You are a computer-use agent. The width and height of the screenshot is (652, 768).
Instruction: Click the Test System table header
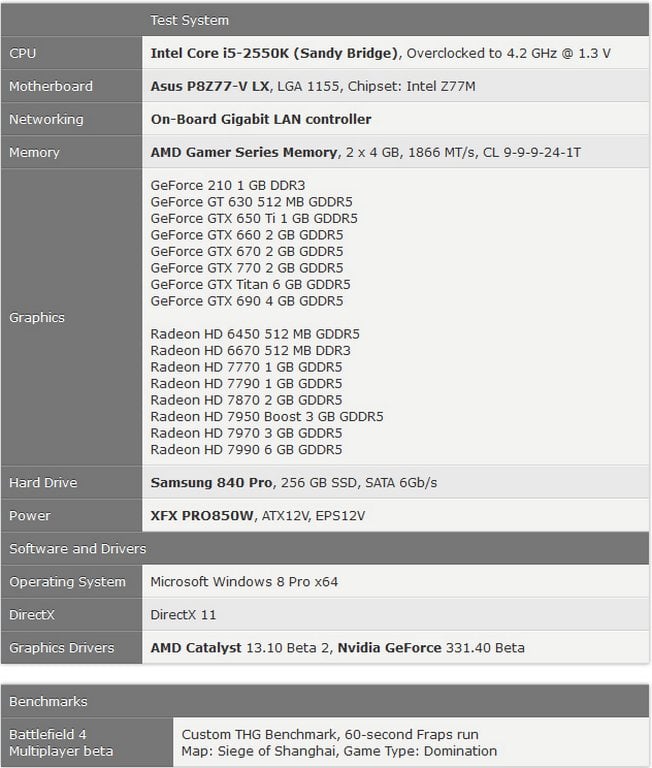[x=189, y=20]
